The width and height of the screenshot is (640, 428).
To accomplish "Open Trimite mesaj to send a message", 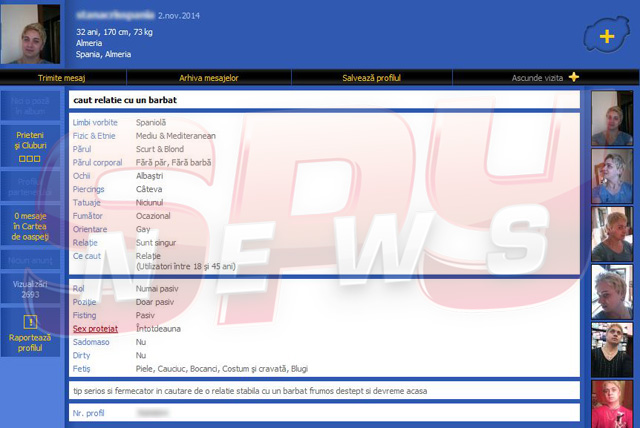I will 62,77.
